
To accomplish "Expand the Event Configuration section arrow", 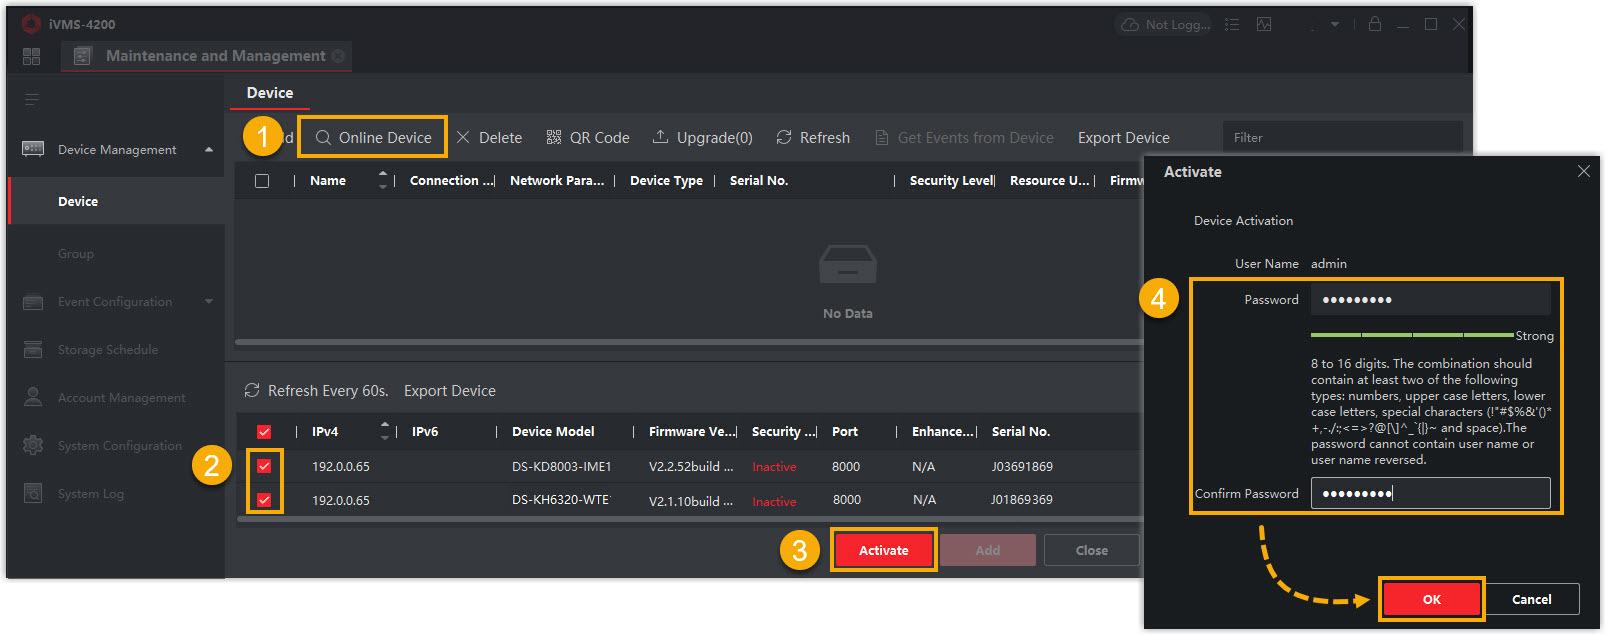I will (x=209, y=302).
